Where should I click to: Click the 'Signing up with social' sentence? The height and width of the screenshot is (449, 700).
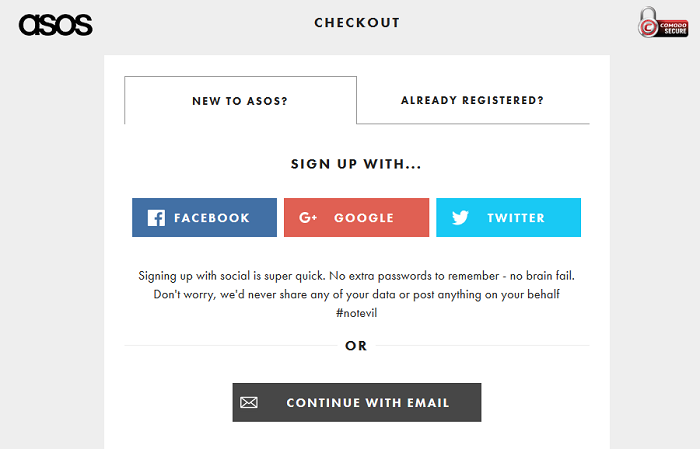pos(357,275)
